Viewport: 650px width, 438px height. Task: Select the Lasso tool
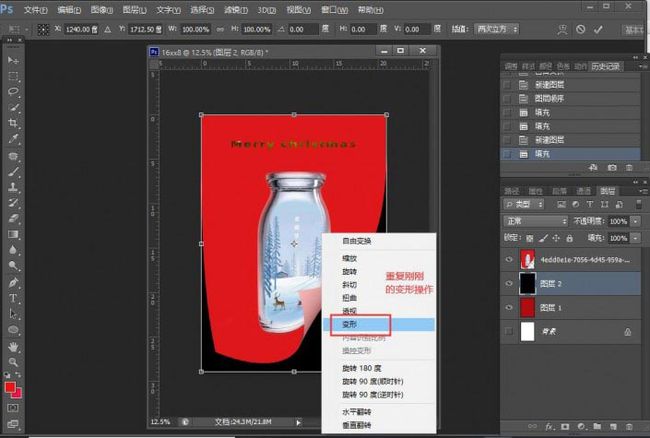click(13, 92)
